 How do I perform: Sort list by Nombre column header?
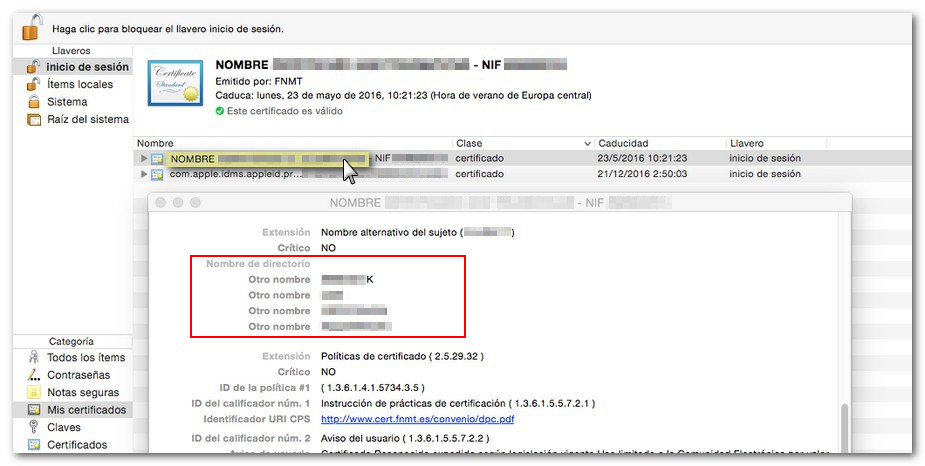(x=290, y=144)
